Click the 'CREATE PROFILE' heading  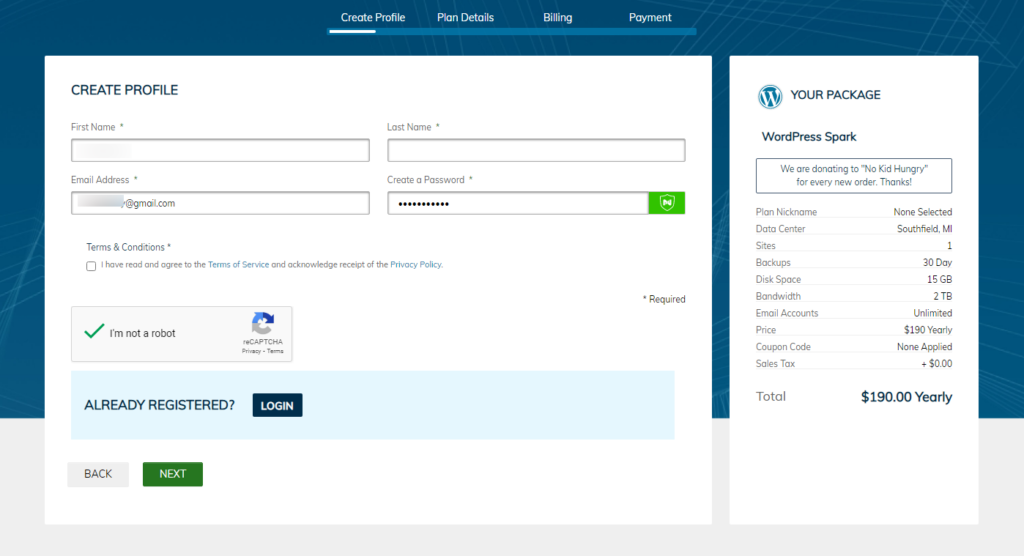pos(124,90)
